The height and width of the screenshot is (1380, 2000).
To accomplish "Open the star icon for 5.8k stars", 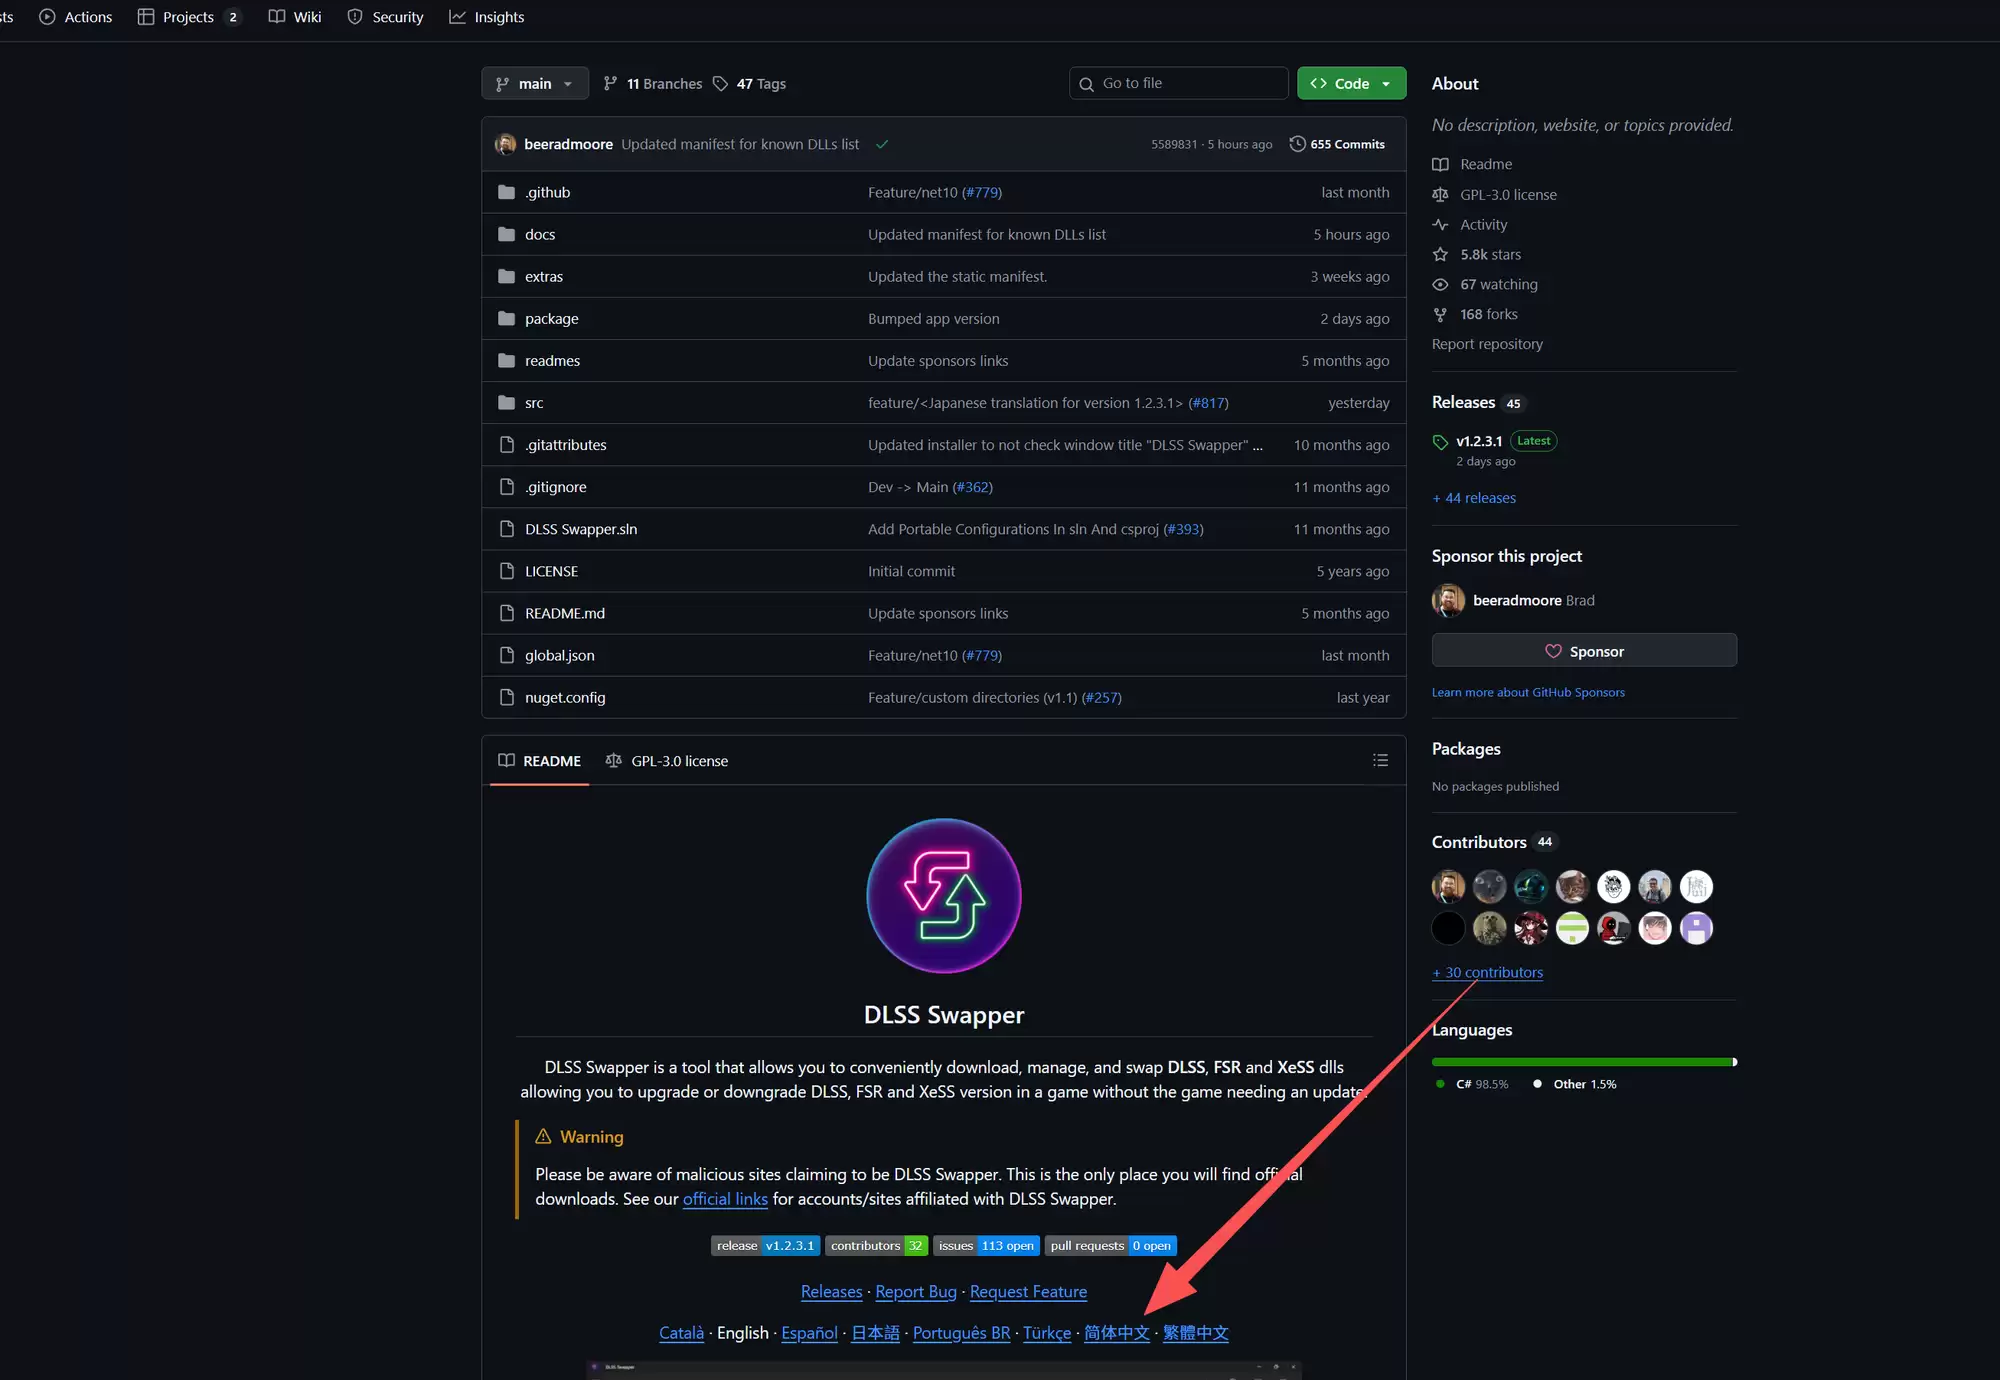I will (x=1440, y=255).
